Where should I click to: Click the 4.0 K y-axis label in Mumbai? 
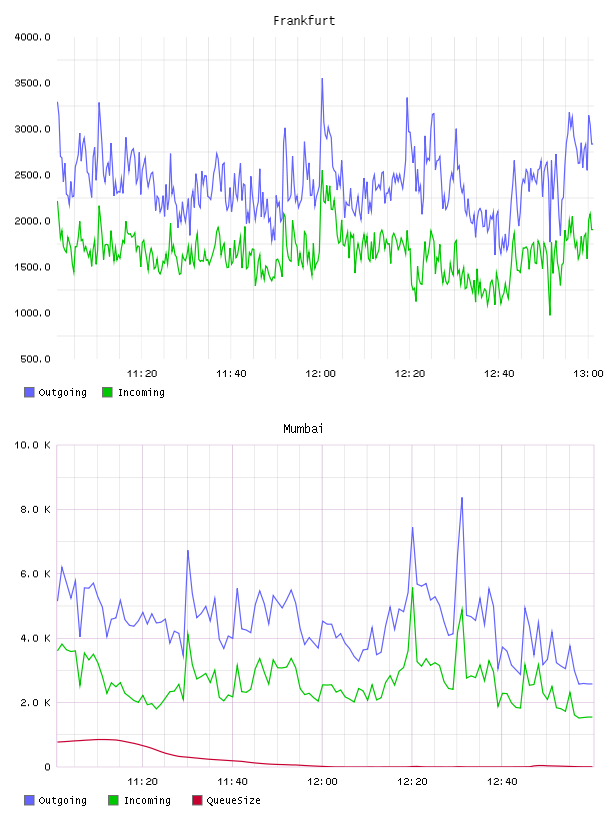point(35,639)
